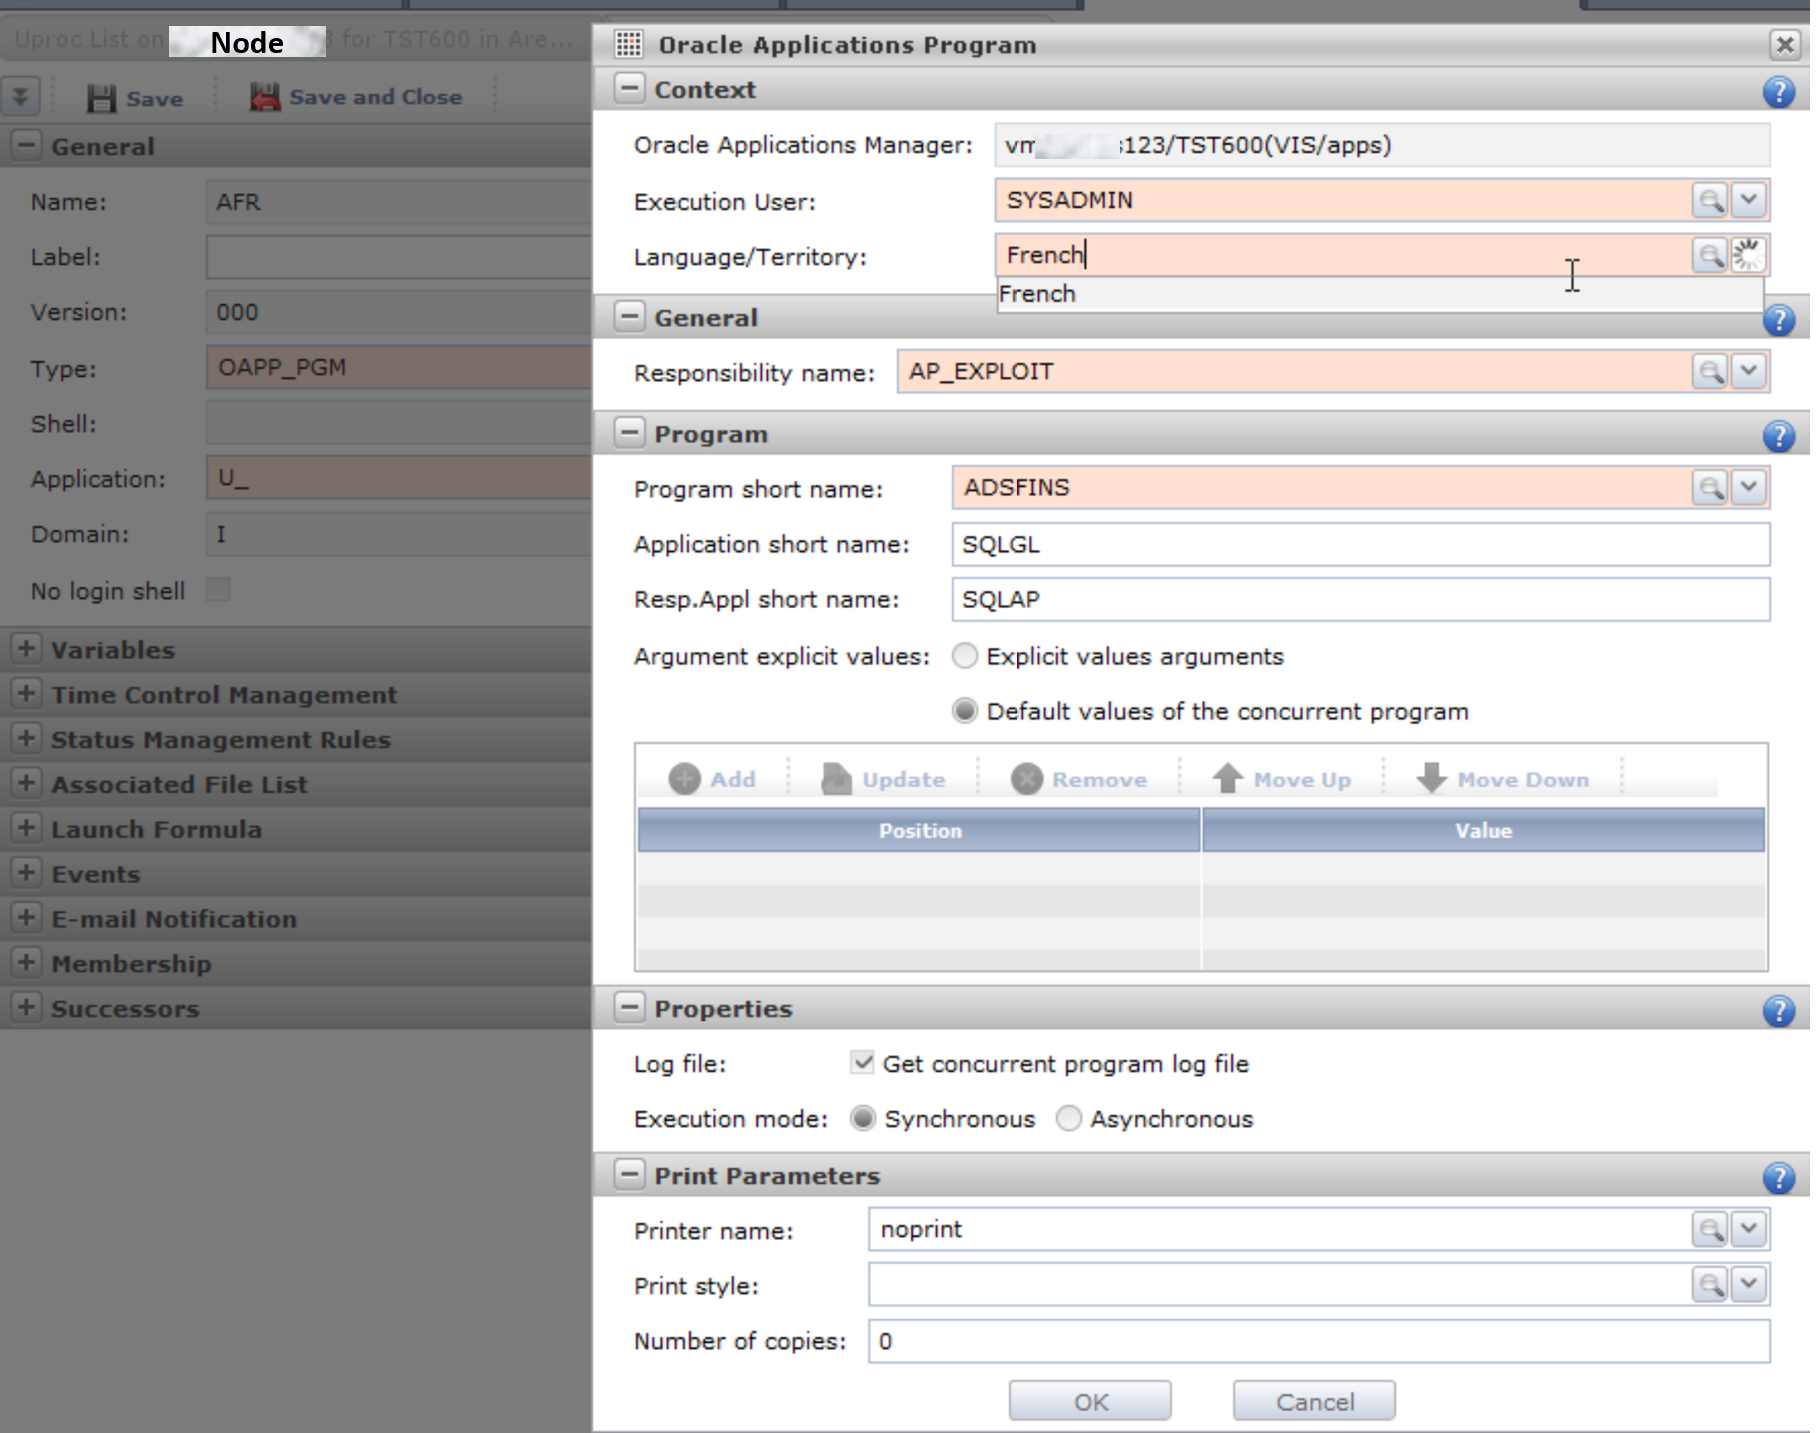Collapse the Program section
Screen dimensions: 1820x1433
pyautogui.click(x=629, y=434)
